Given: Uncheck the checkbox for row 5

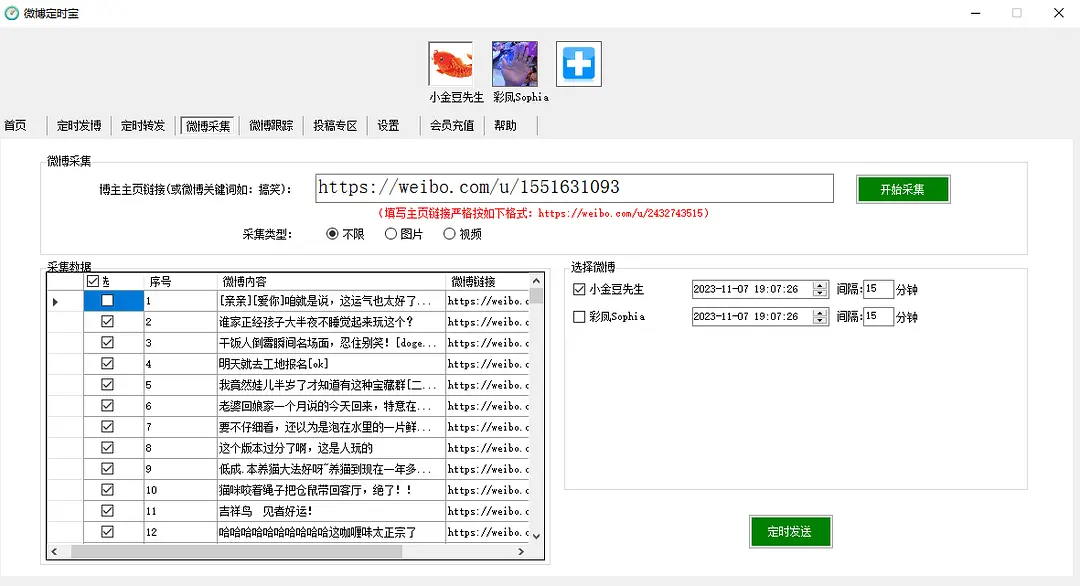Looking at the screenshot, I should click(107, 385).
